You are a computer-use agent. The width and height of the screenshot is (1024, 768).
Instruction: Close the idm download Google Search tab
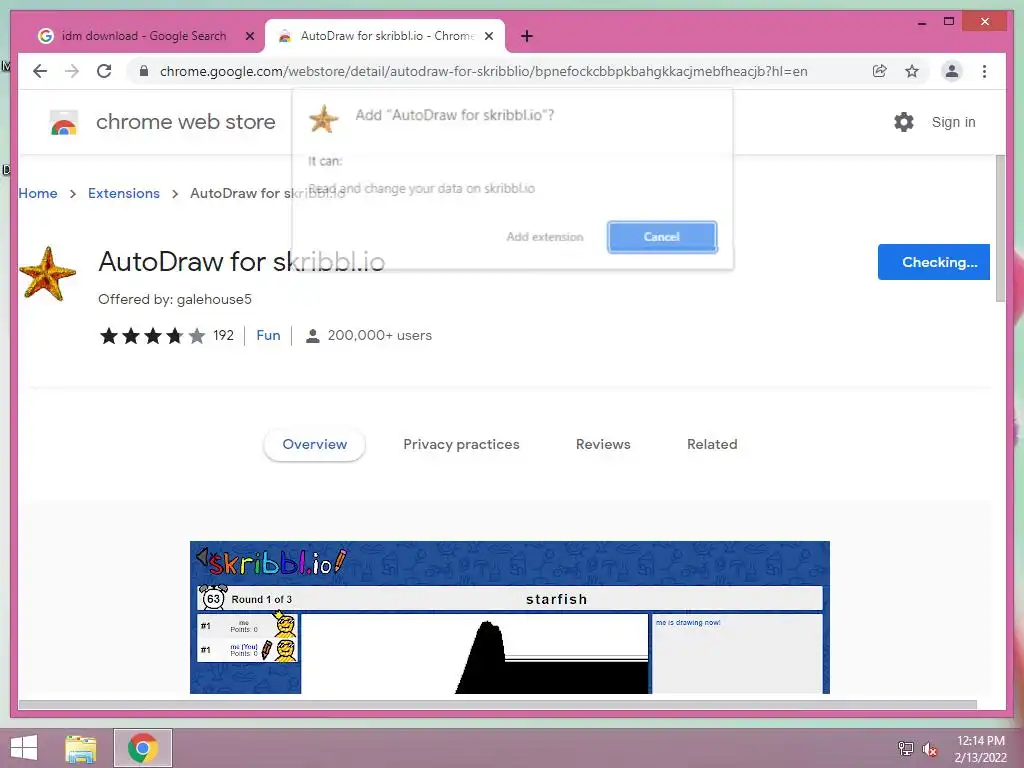pyautogui.click(x=249, y=36)
